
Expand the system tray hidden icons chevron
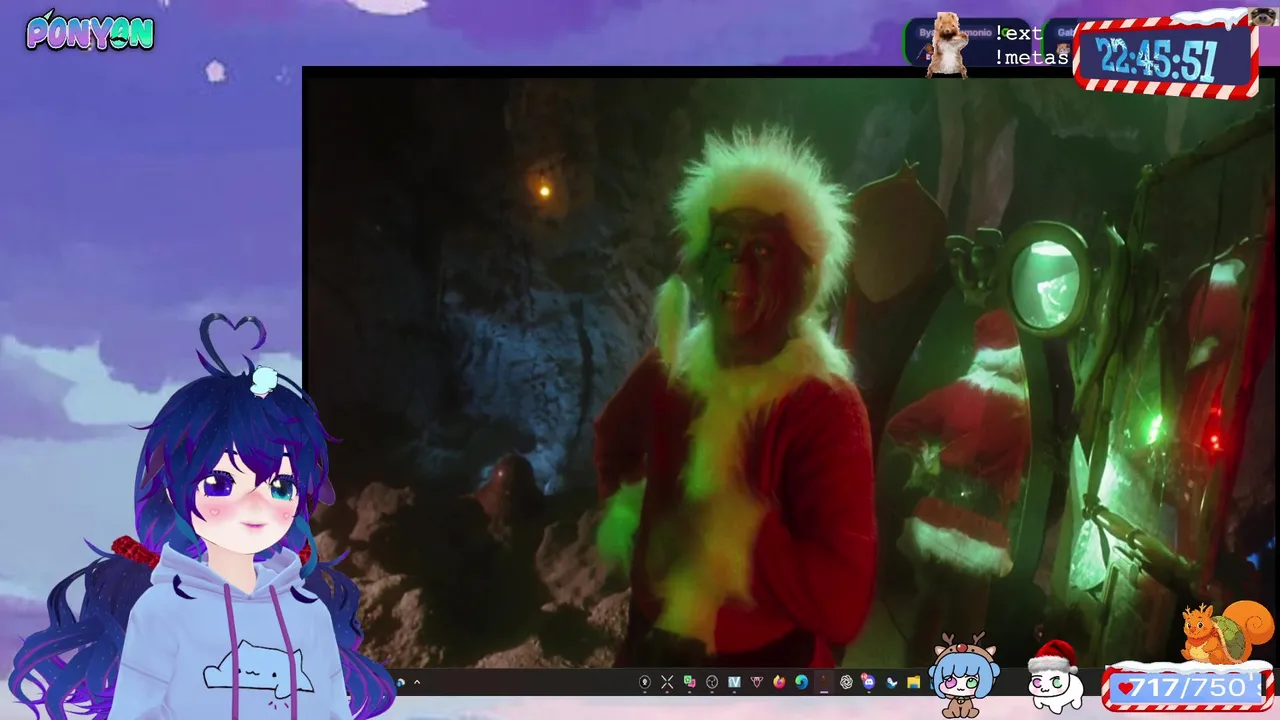click(417, 682)
